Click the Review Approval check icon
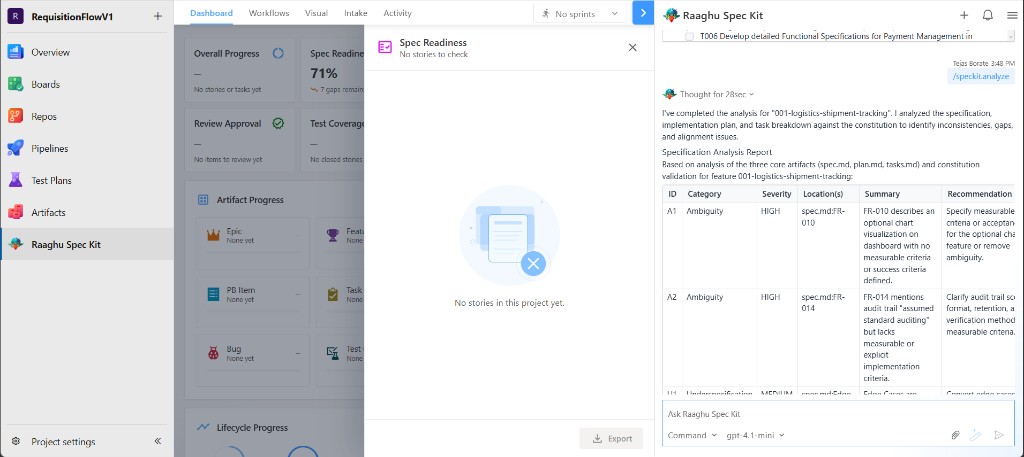1024x457 pixels. pyautogui.click(x=278, y=123)
